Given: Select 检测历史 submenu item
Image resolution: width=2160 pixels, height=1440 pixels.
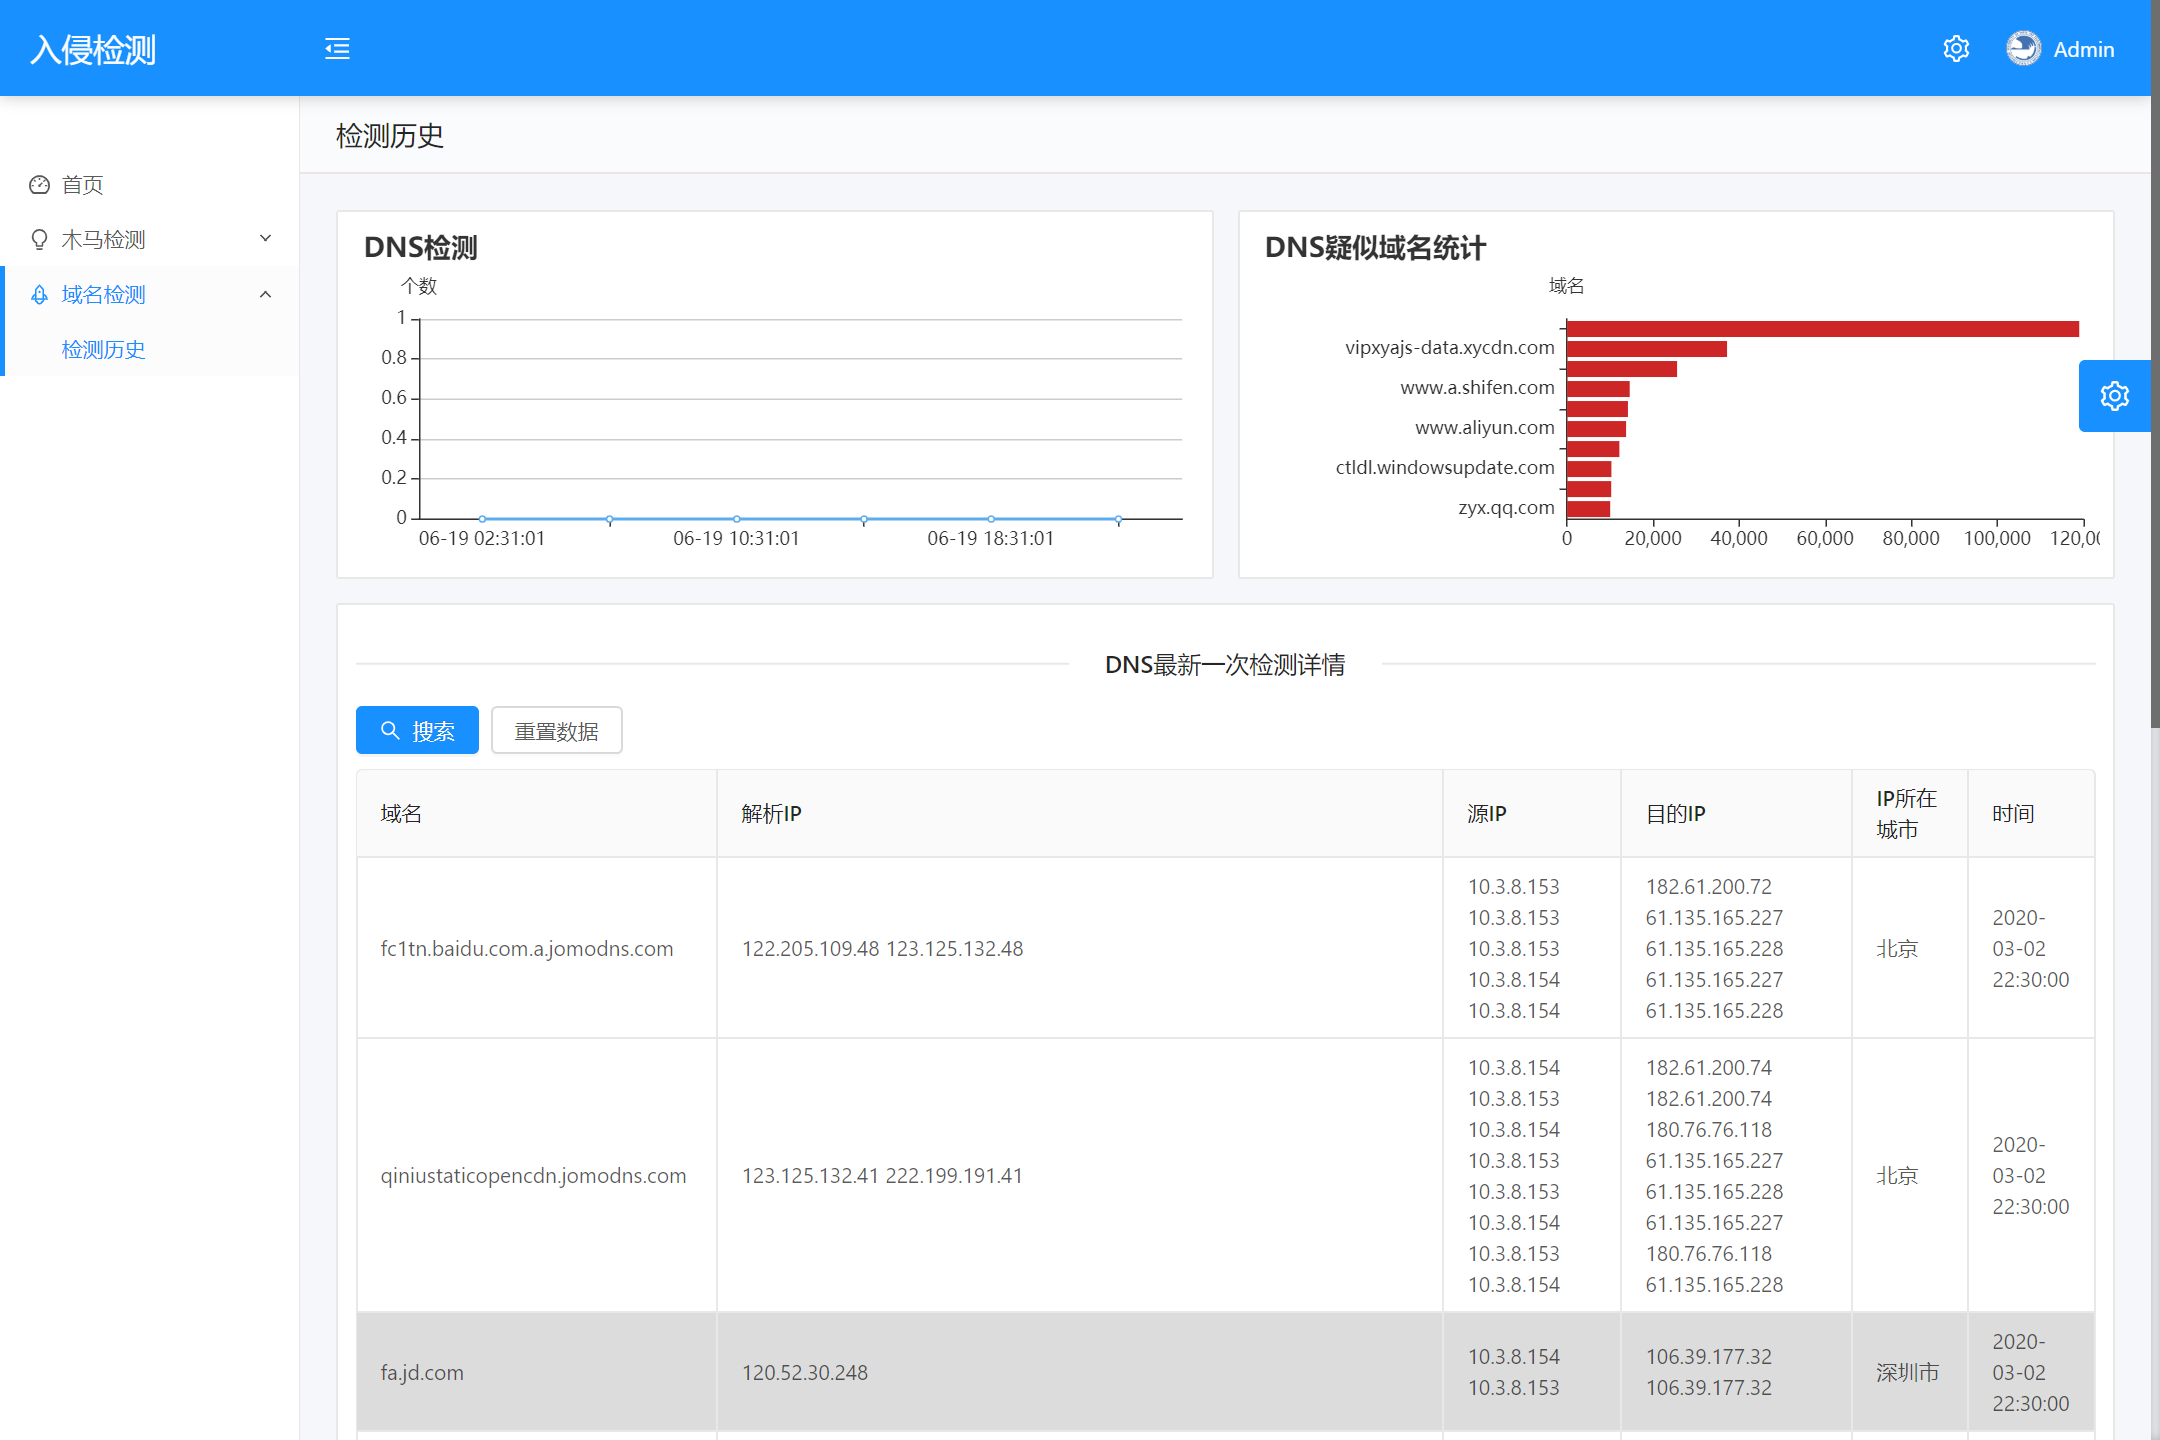Looking at the screenshot, I should (104, 350).
